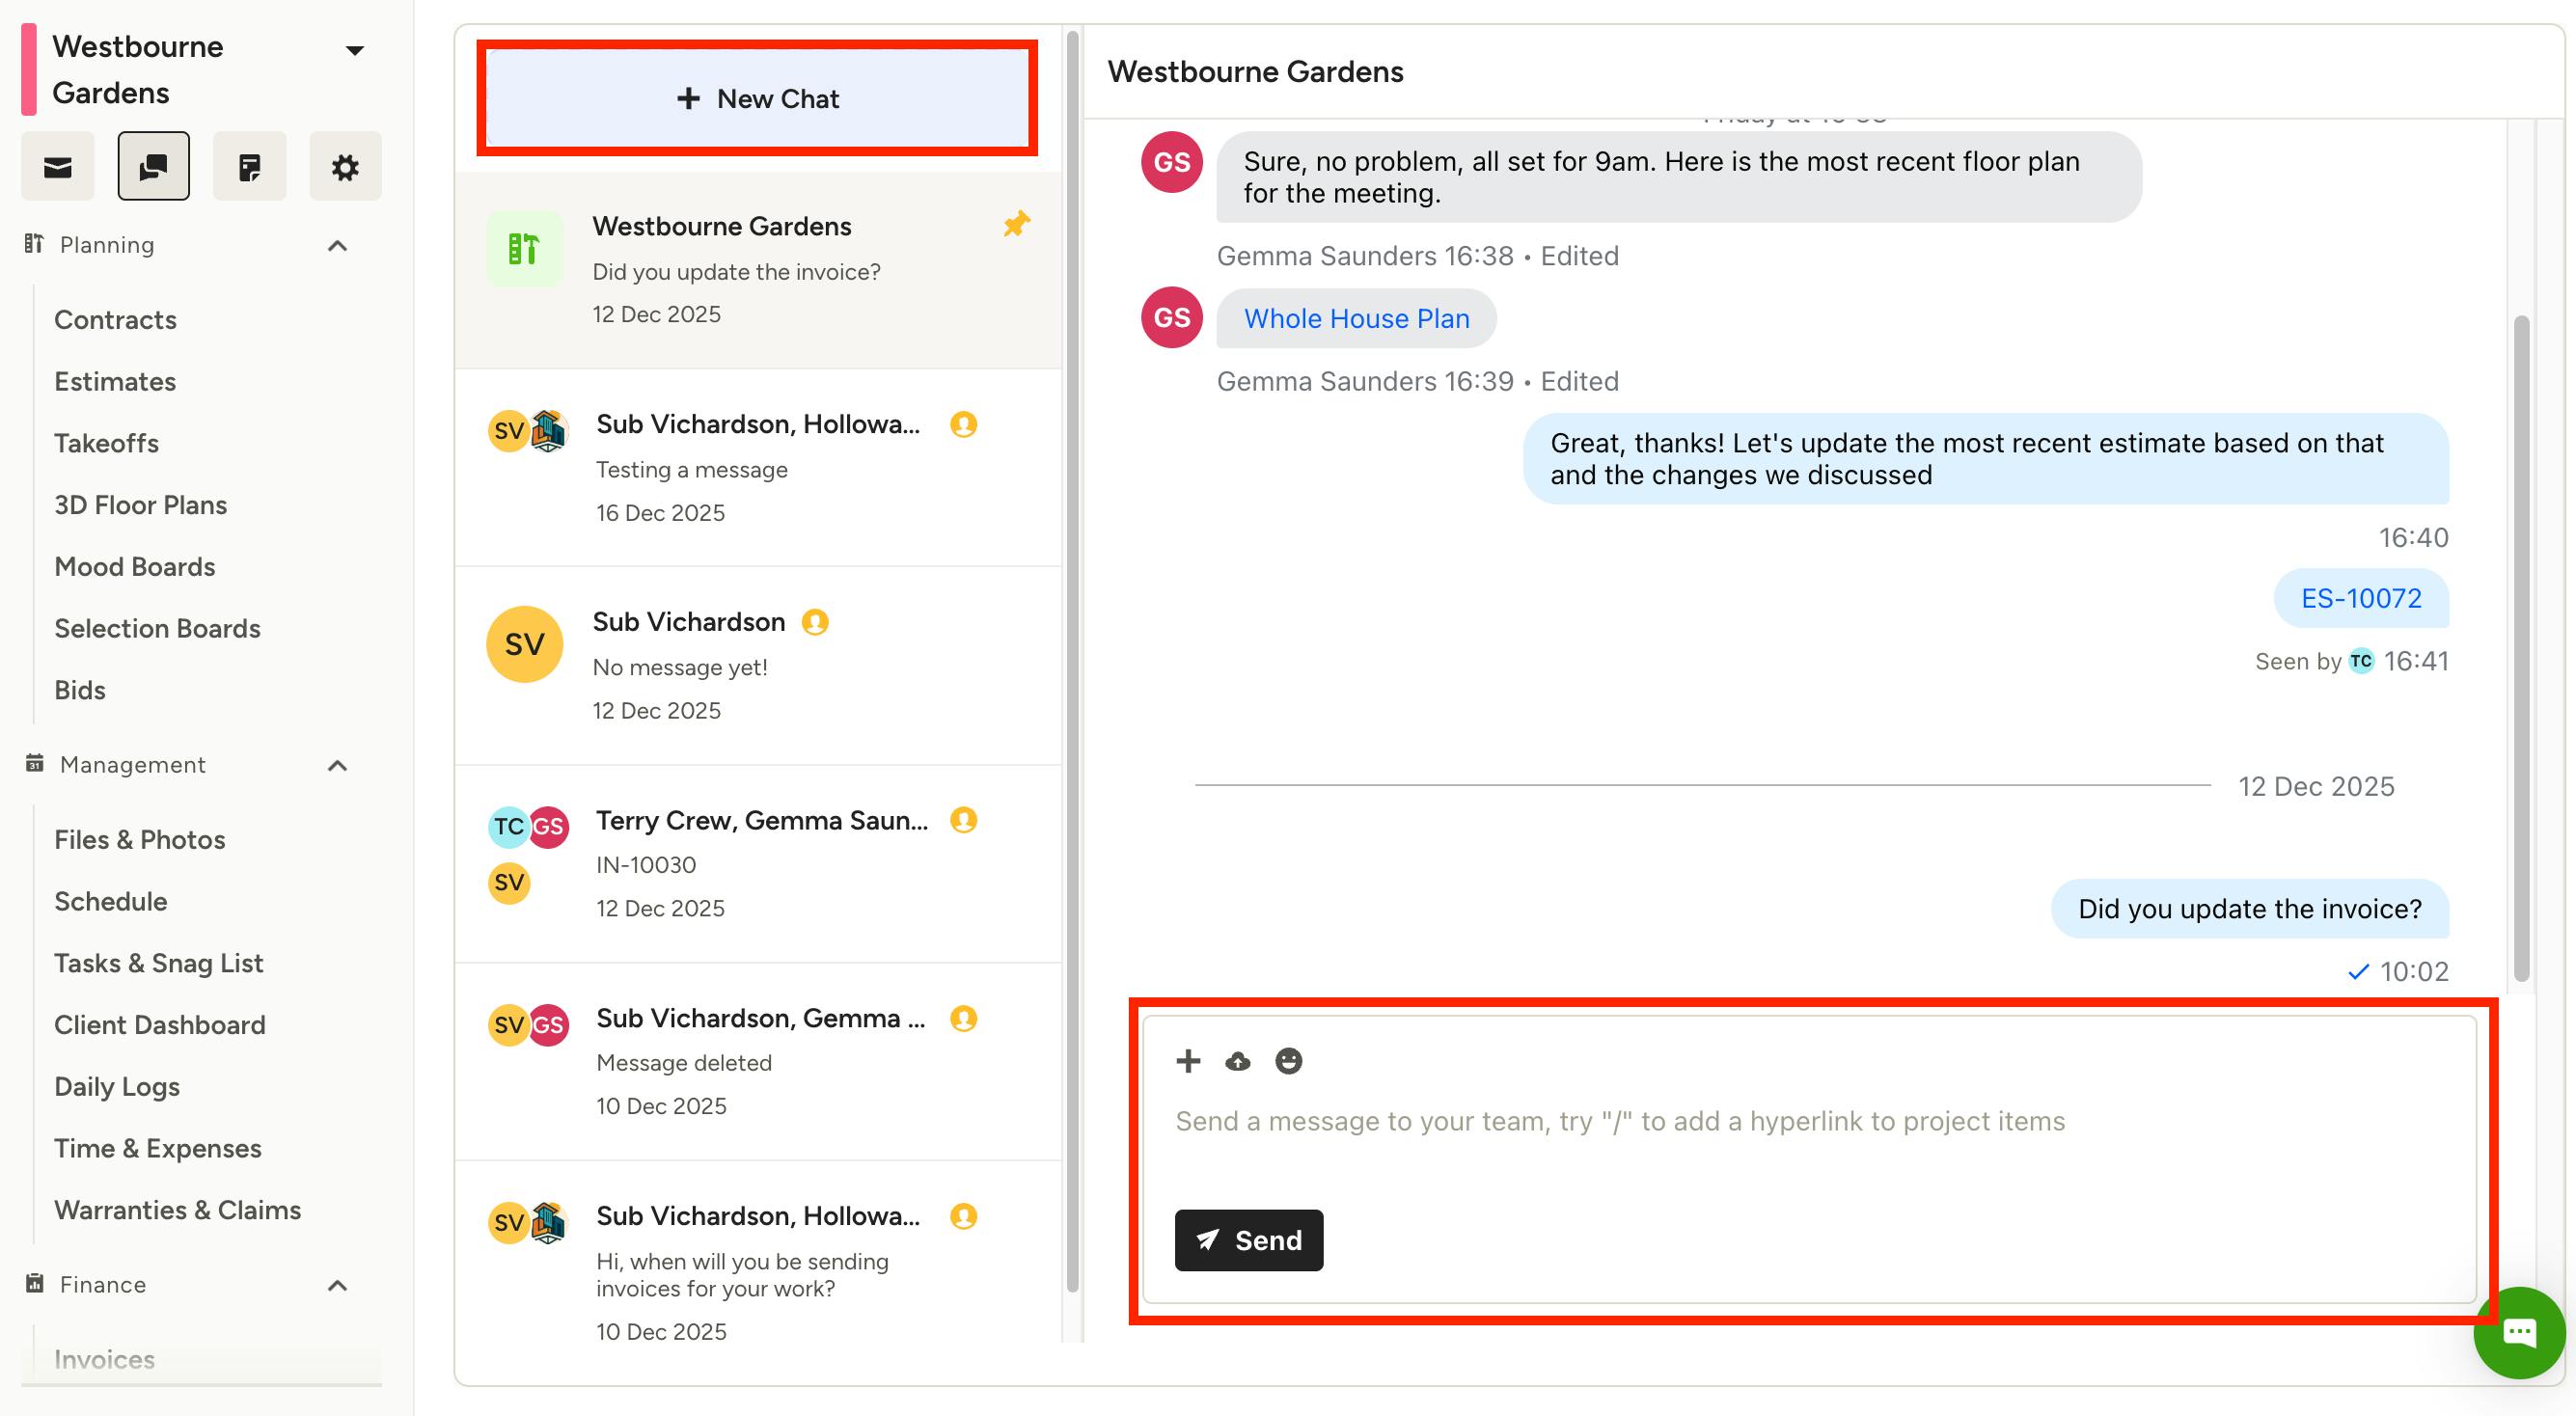The width and height of the screenshot is (2576, 1416).
Task: Click Management section calendar icon
Action: (x=34, y=764)
